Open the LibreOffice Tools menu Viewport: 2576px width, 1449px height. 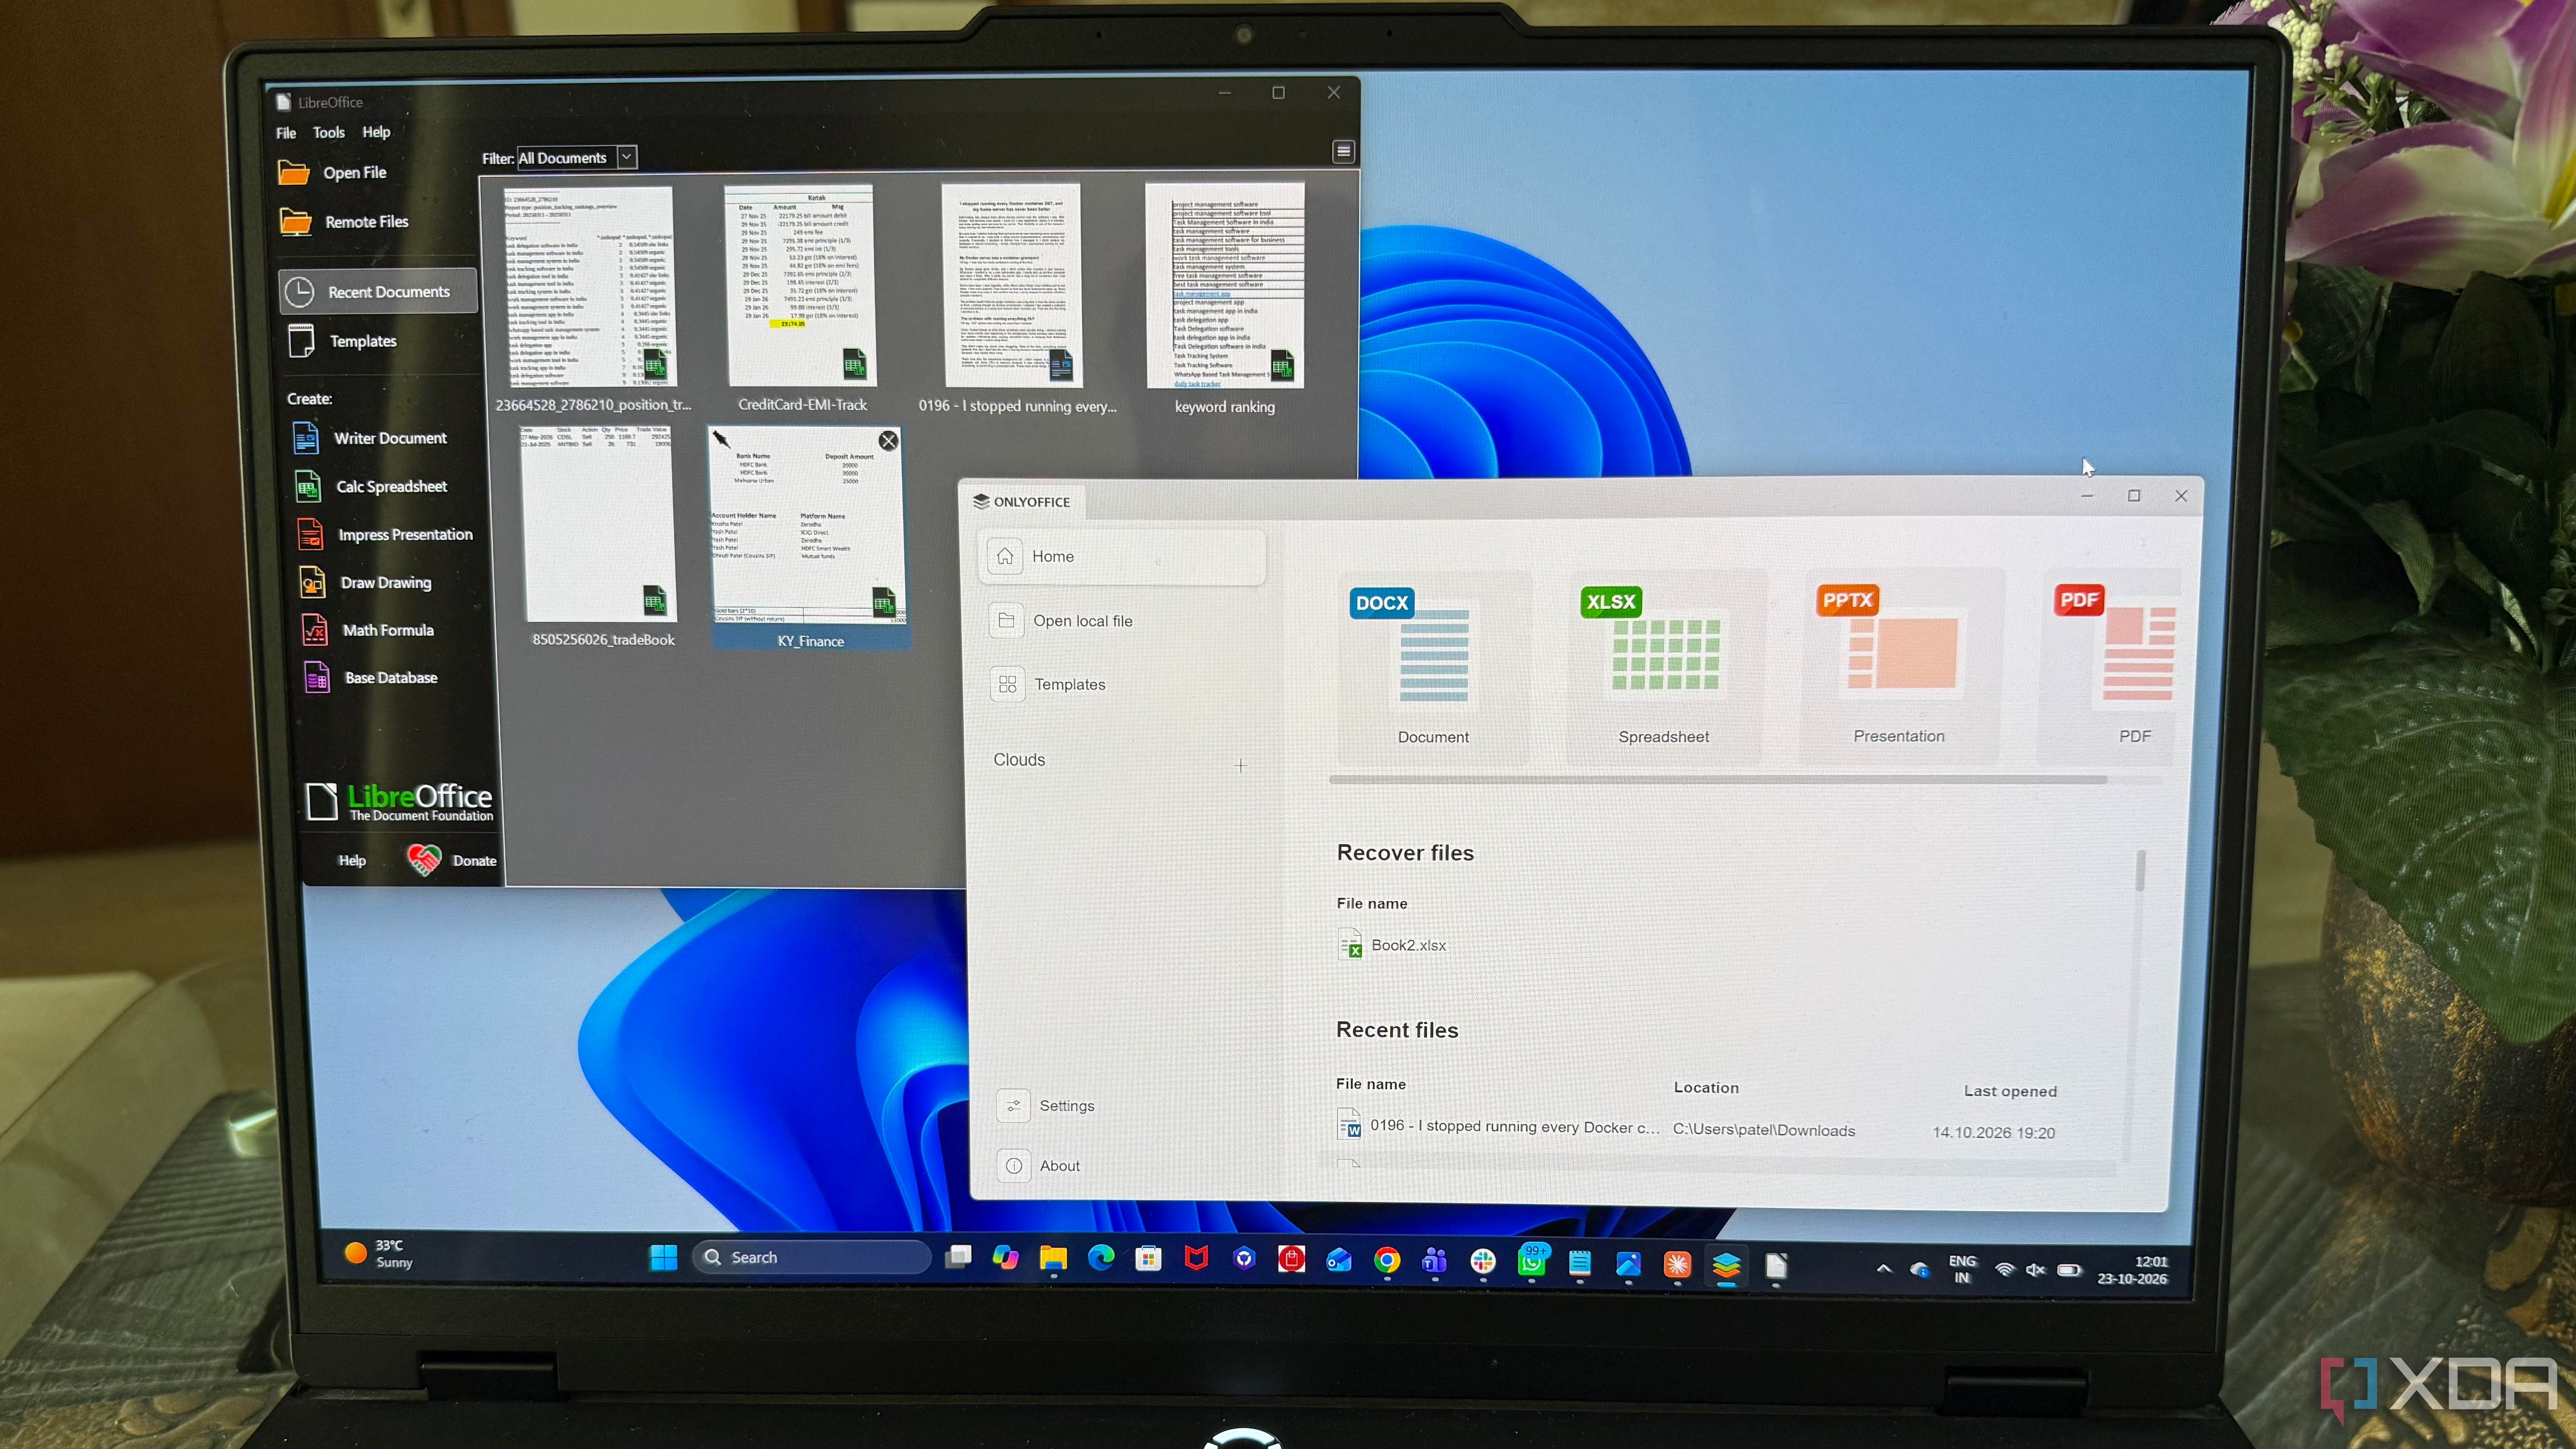pyautogui.click(x=329, y=132)
